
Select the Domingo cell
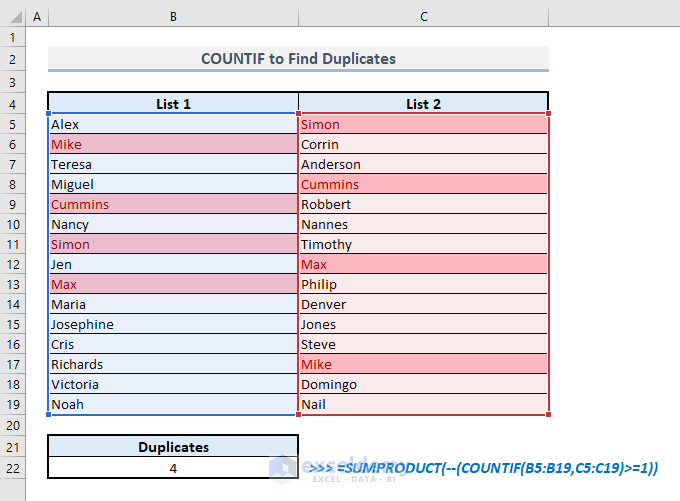tap(423, 385)
